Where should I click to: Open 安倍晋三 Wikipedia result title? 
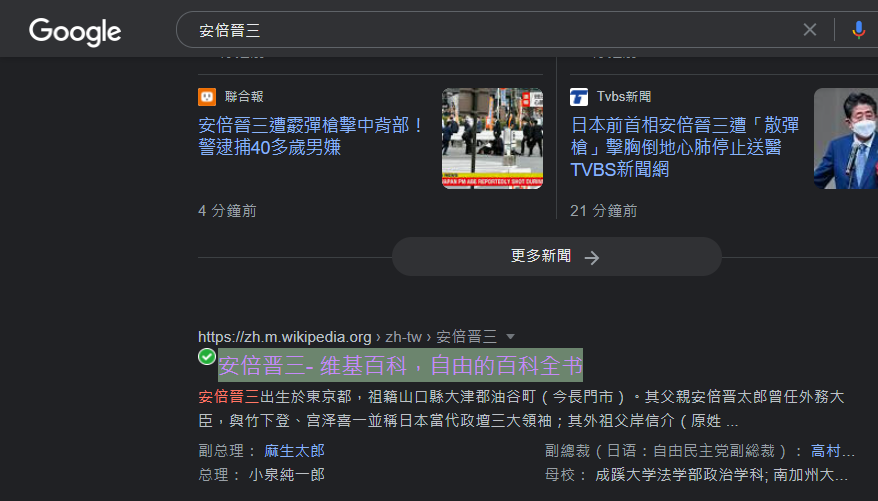(x=400, y=366)
